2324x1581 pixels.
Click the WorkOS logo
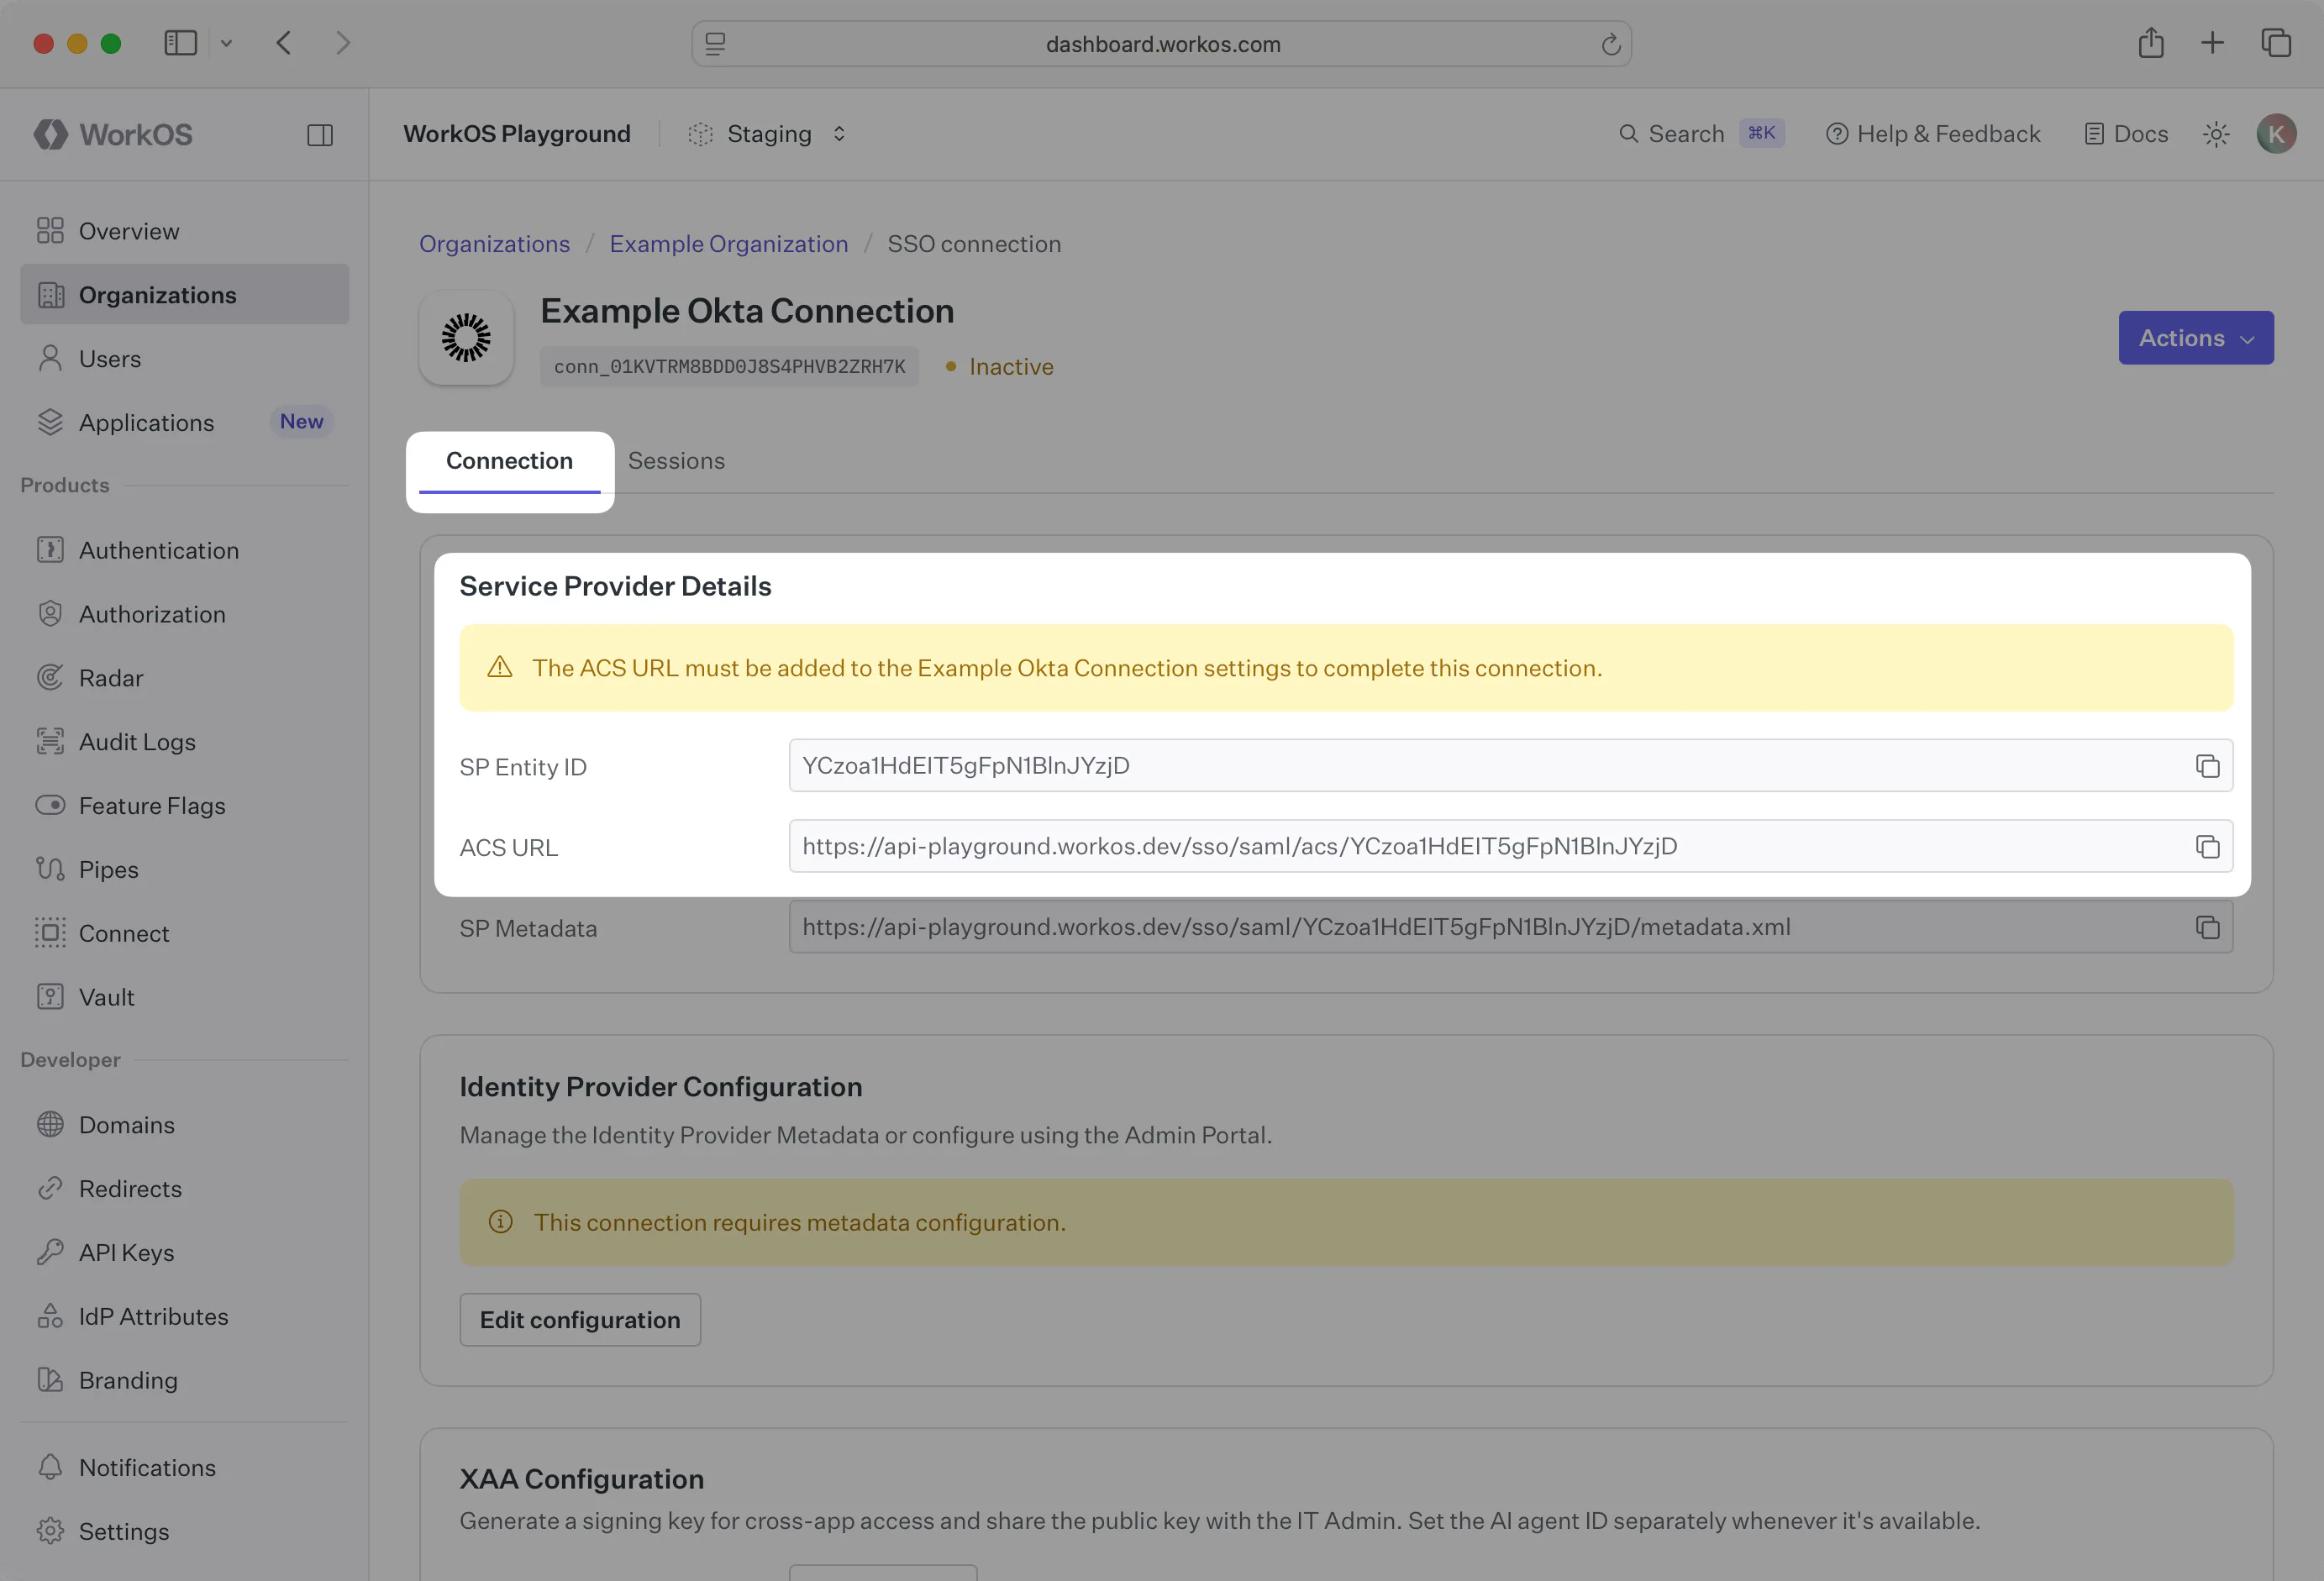pyautogui.click(x=113, y=134)
